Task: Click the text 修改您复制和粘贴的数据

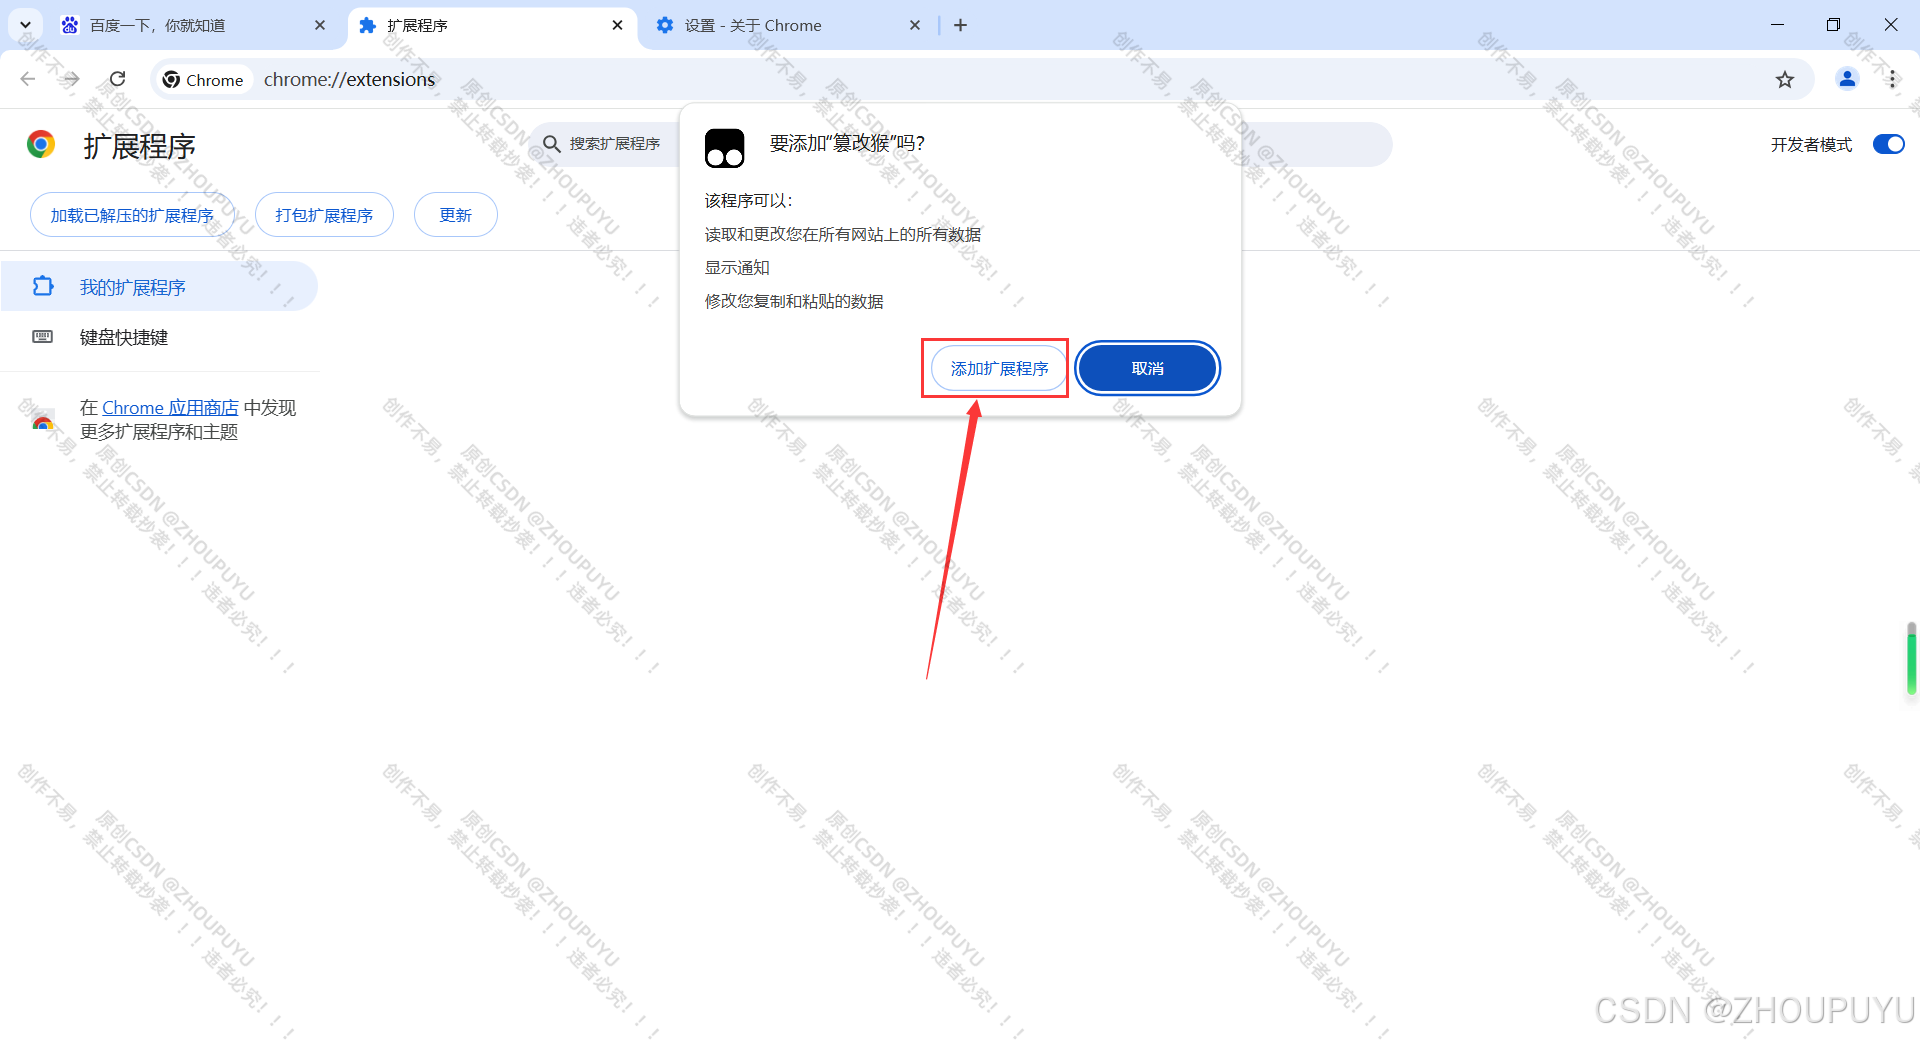Action: point(794,301)
